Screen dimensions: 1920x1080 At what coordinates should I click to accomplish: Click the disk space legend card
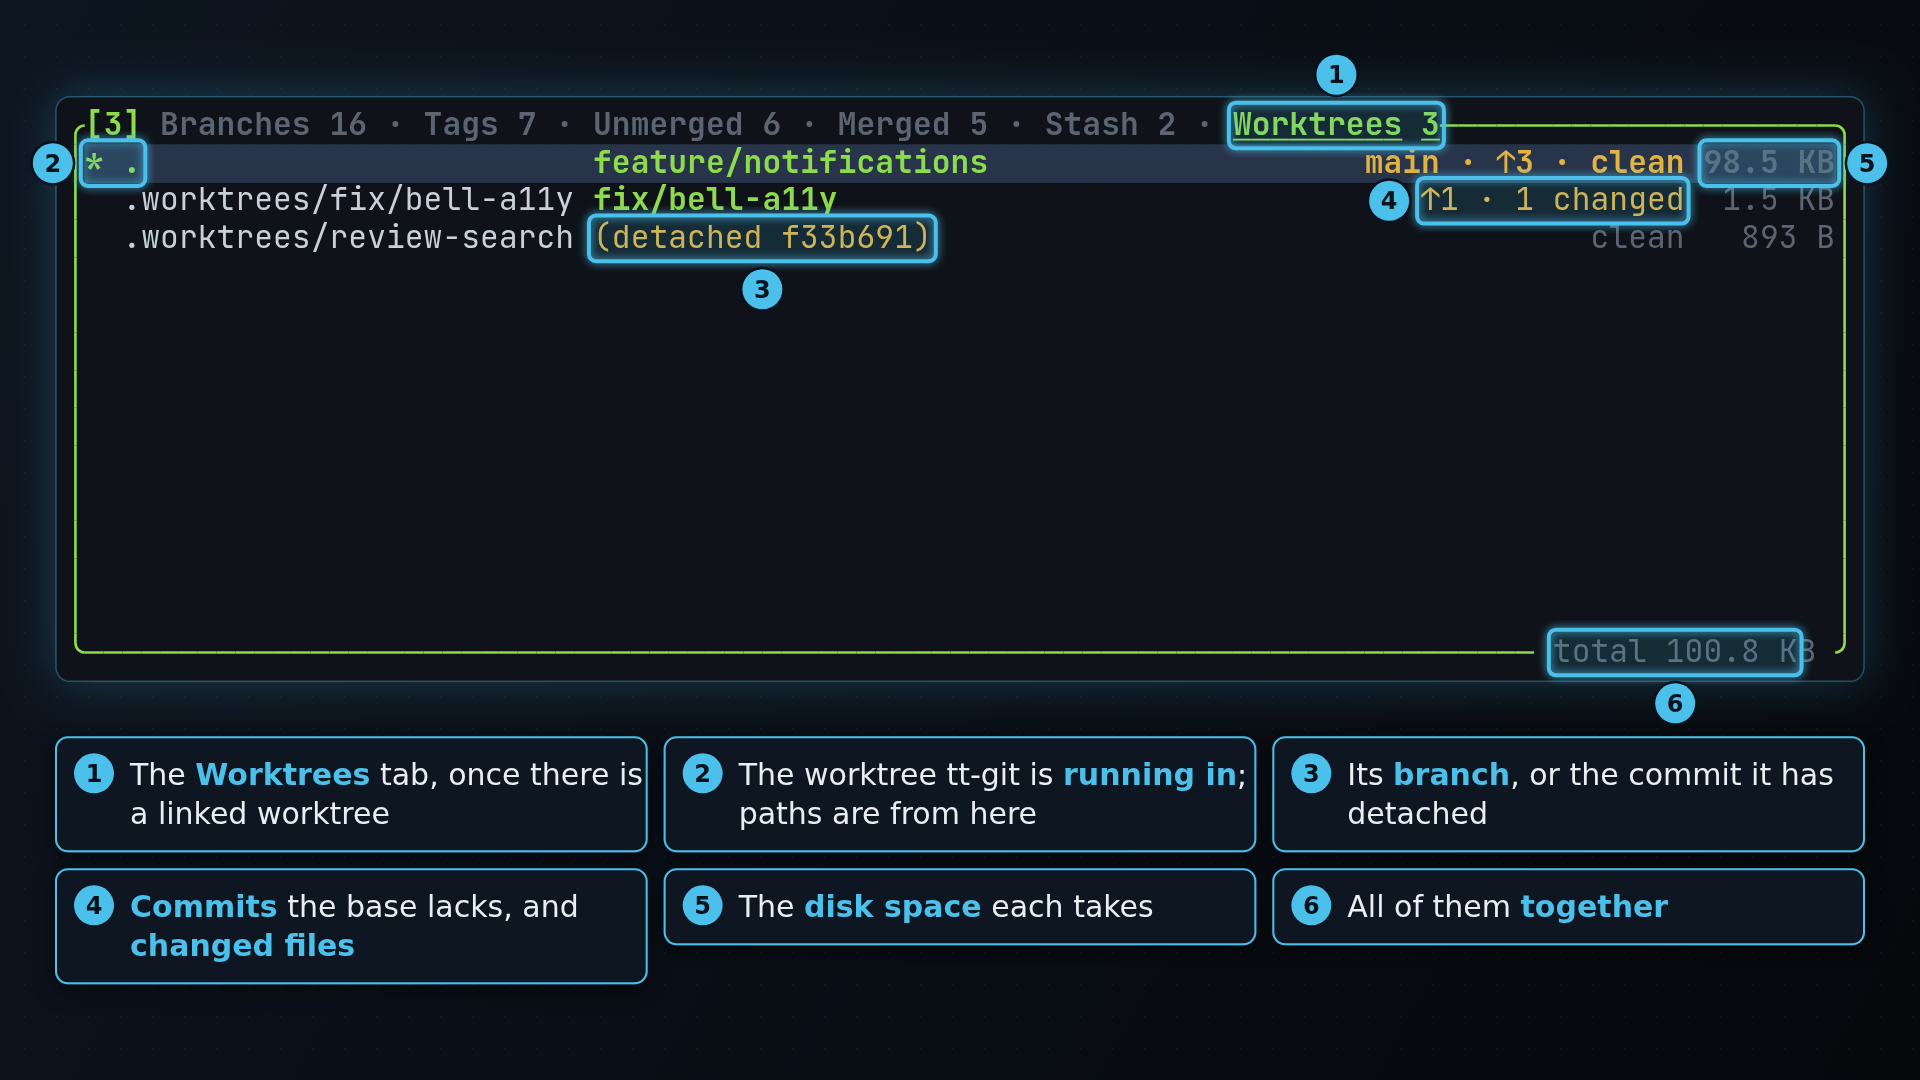[960, 906]
